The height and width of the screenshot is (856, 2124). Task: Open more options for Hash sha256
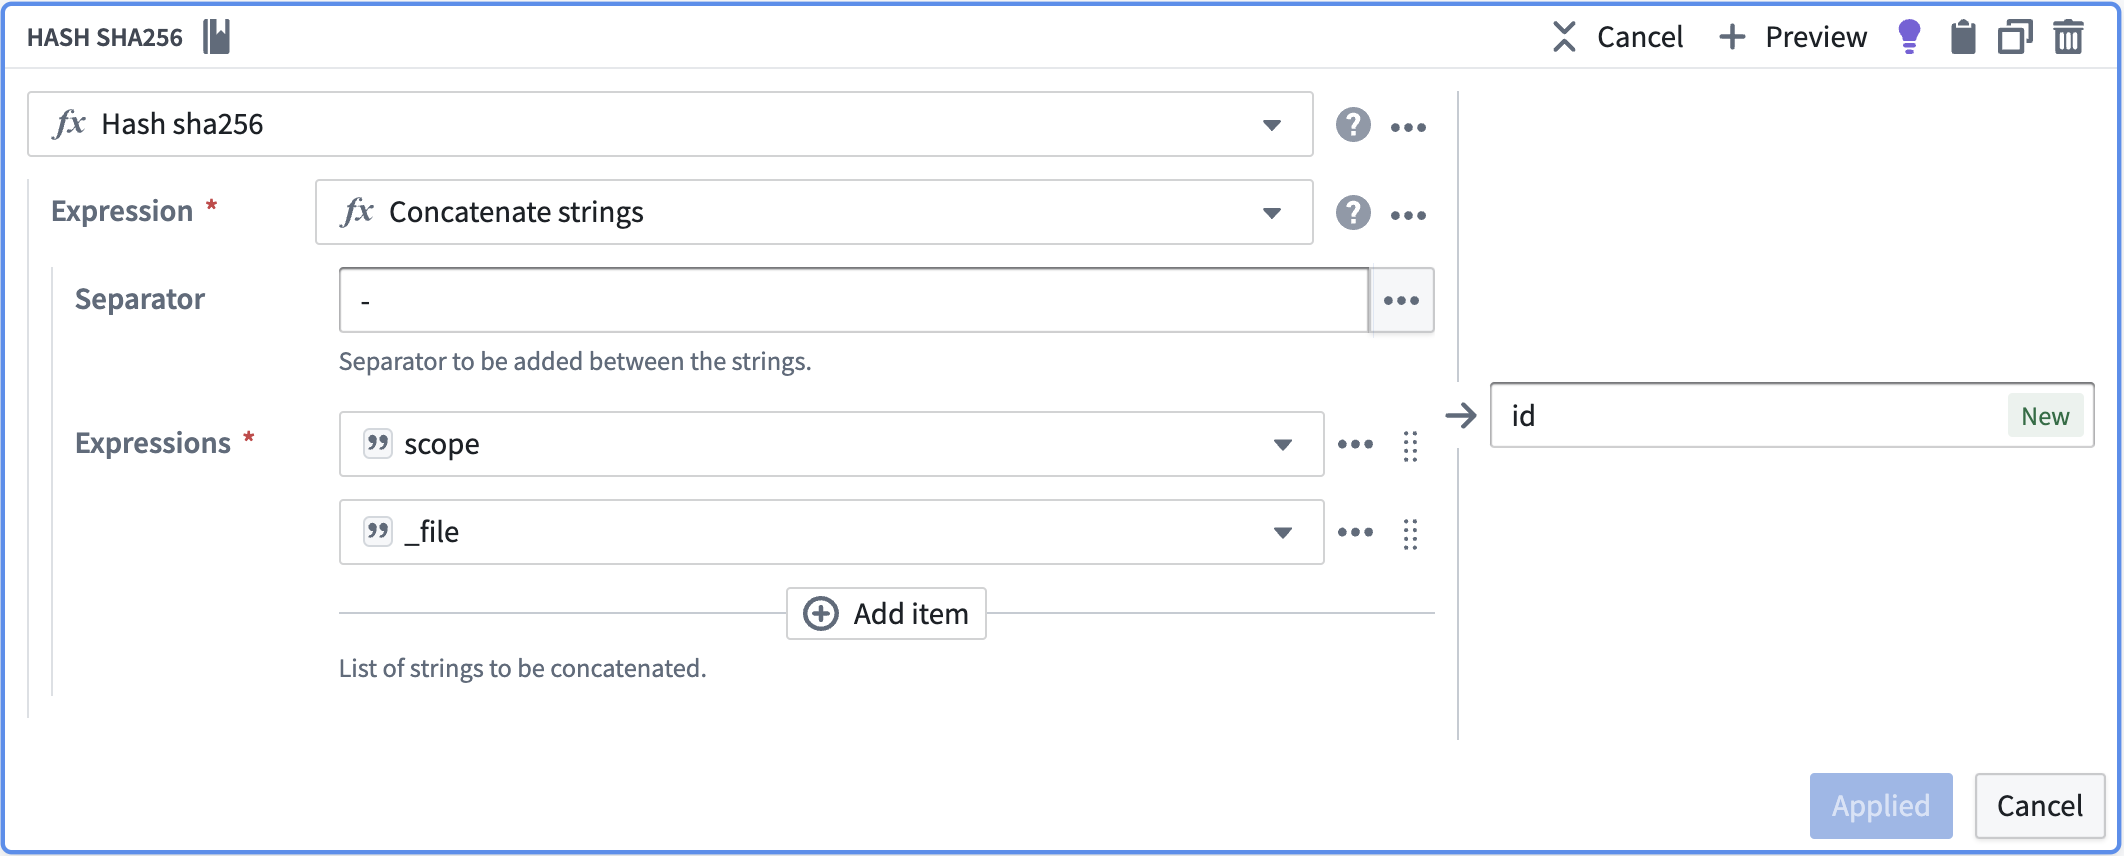1408,127
